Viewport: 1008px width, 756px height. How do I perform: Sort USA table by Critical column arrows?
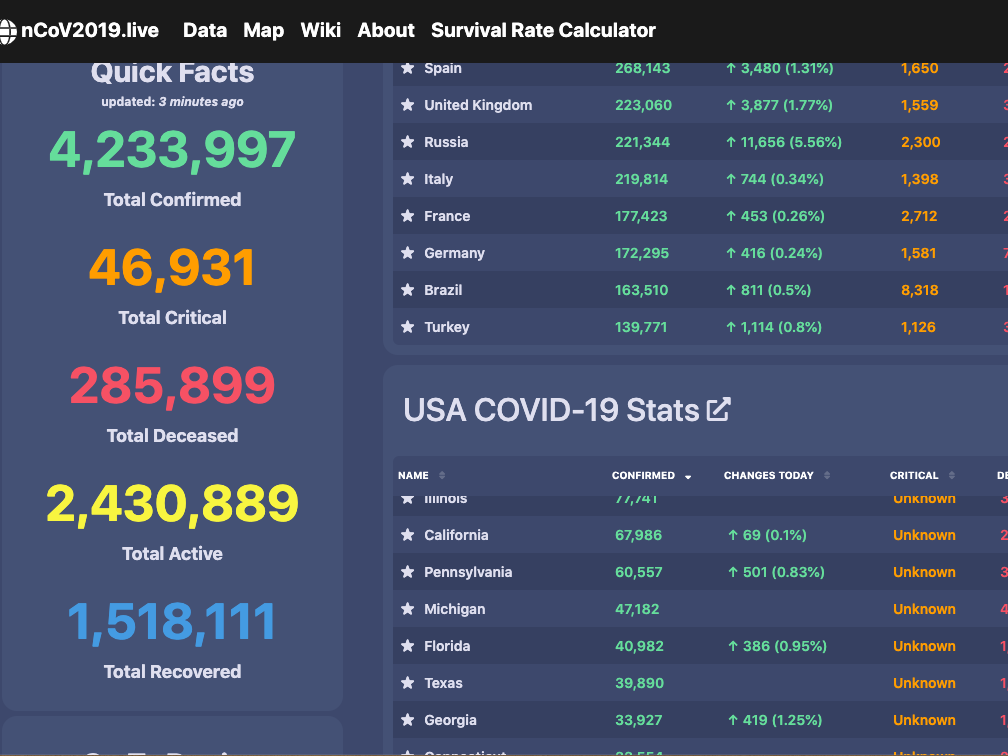click(952, 476)
